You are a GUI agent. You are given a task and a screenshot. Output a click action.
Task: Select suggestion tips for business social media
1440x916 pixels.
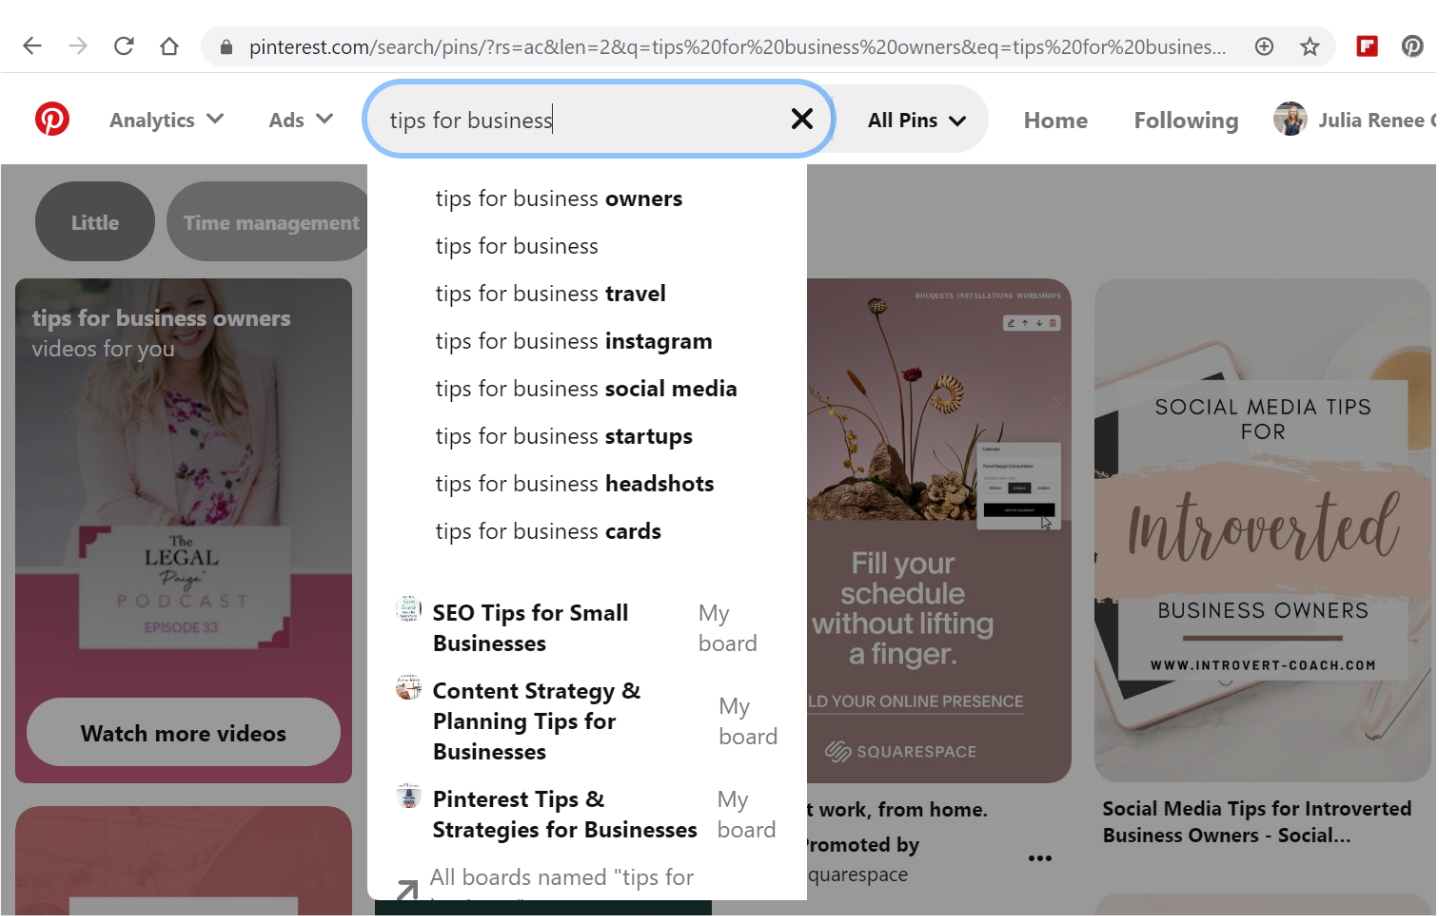[587, 388]
